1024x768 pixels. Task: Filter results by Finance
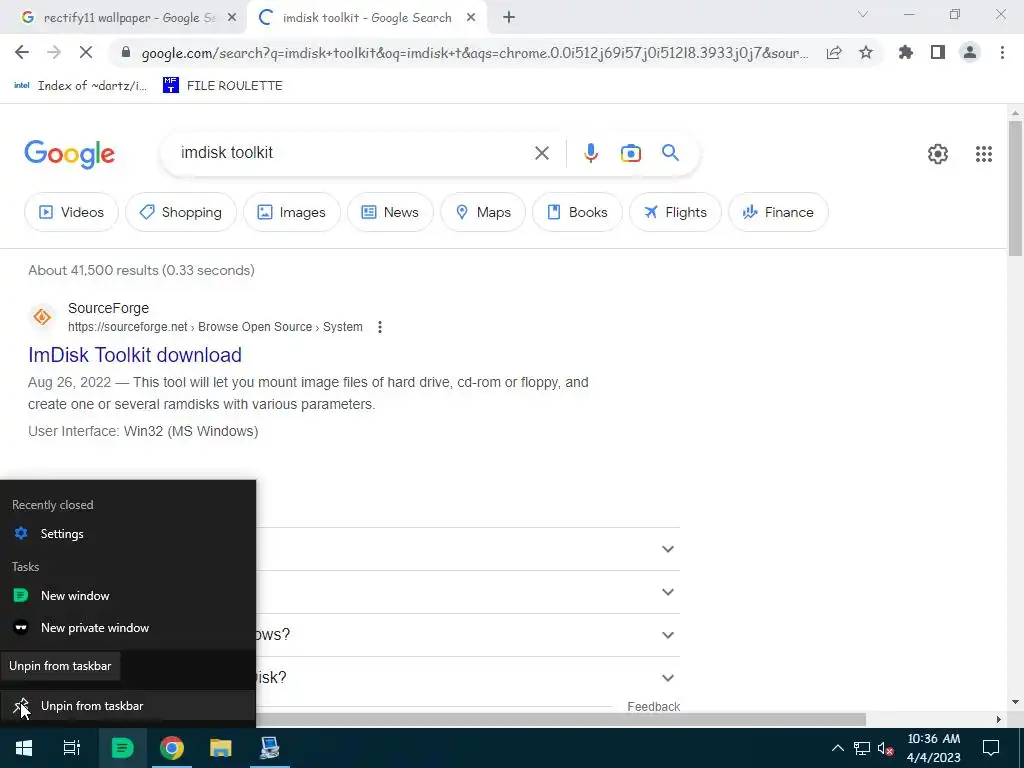778,212
